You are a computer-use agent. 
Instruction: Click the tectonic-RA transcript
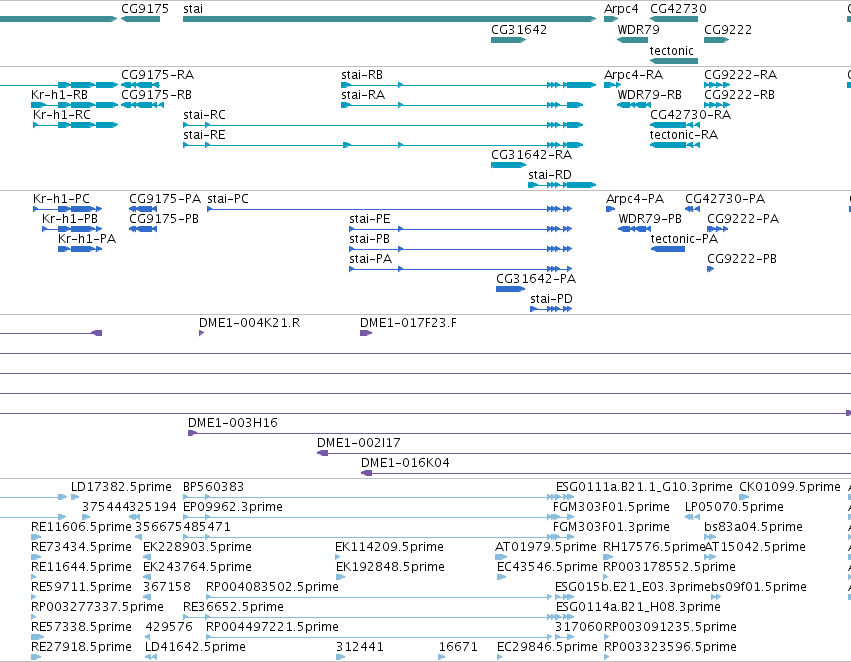click(675, 145)
